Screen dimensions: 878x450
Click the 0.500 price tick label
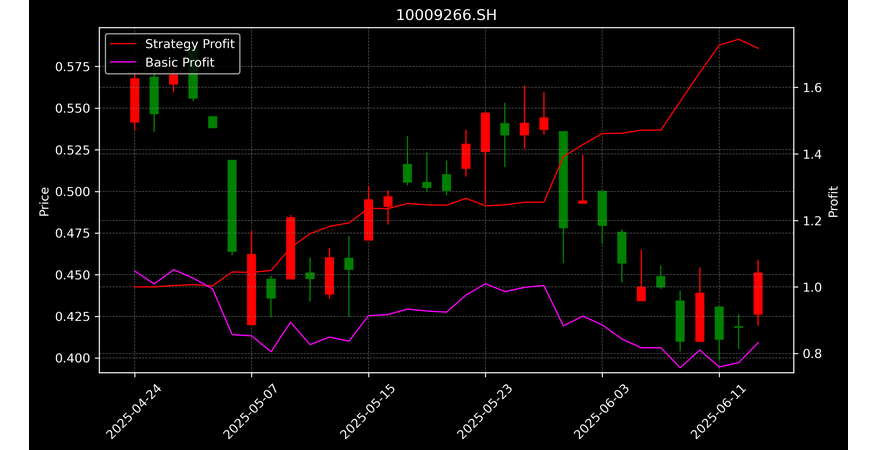(x=72, y=192)
